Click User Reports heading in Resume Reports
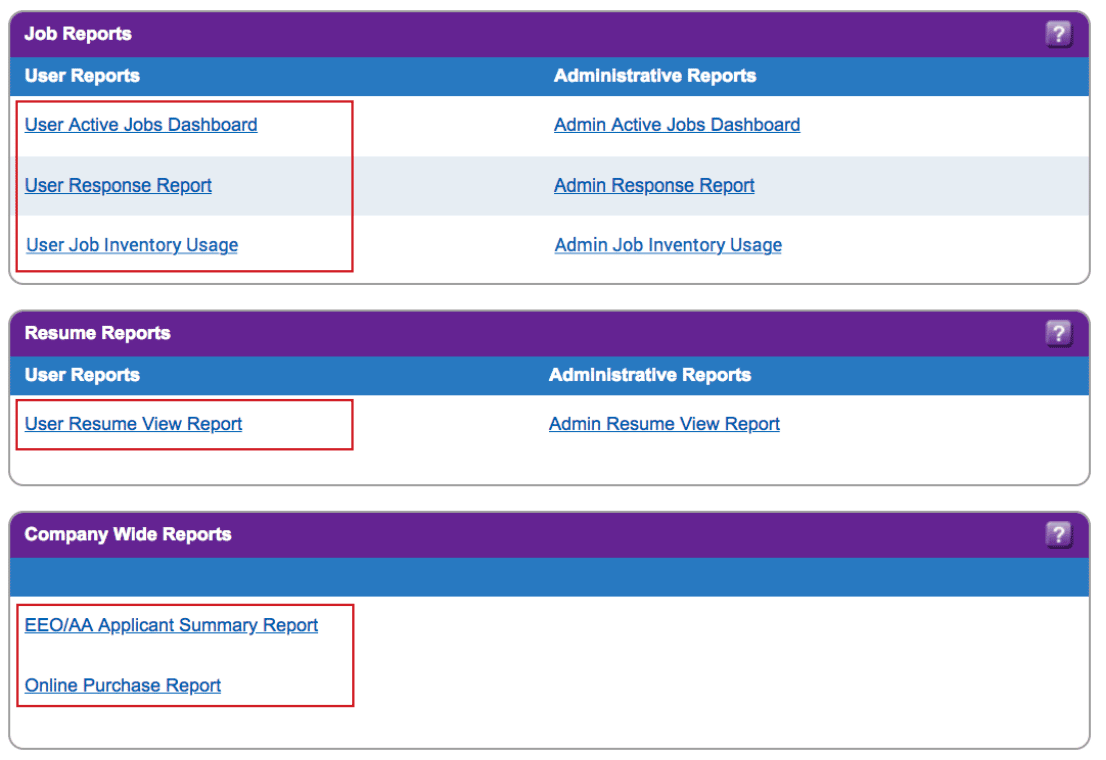Screen dimensions: 1106x760 82,375
